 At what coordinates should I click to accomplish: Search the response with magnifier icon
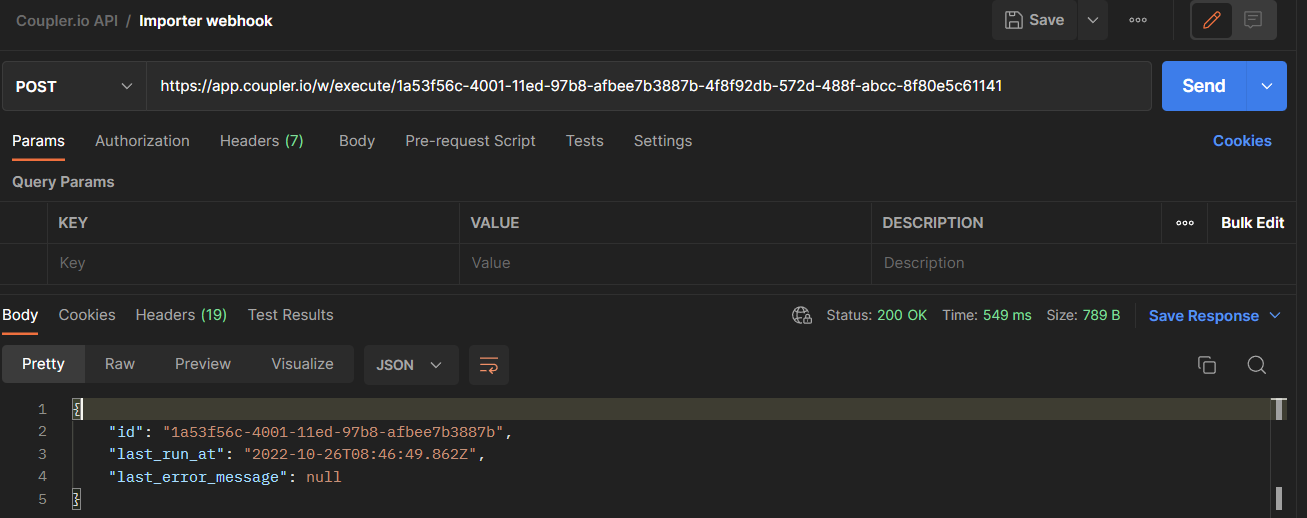tap(1257, 365)
